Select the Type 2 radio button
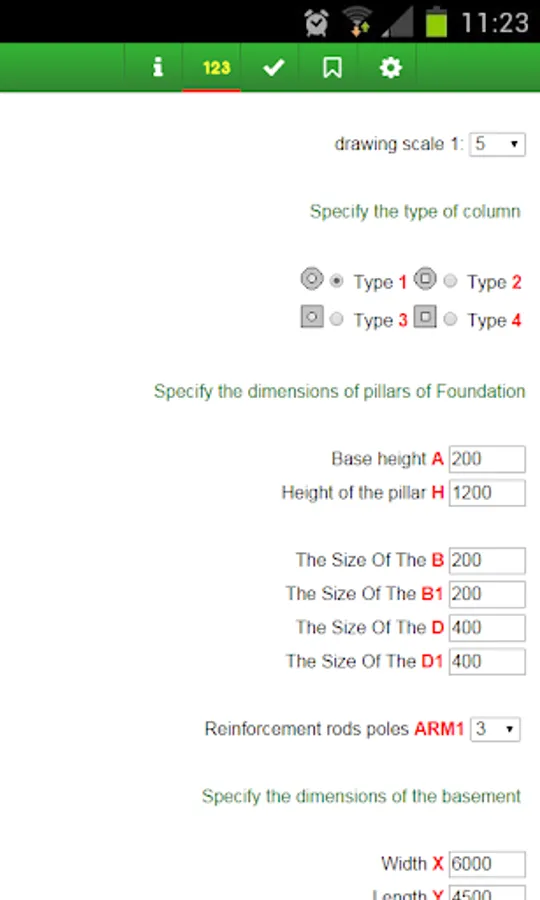This screenshot has width=540, height=900. [450, 281]
